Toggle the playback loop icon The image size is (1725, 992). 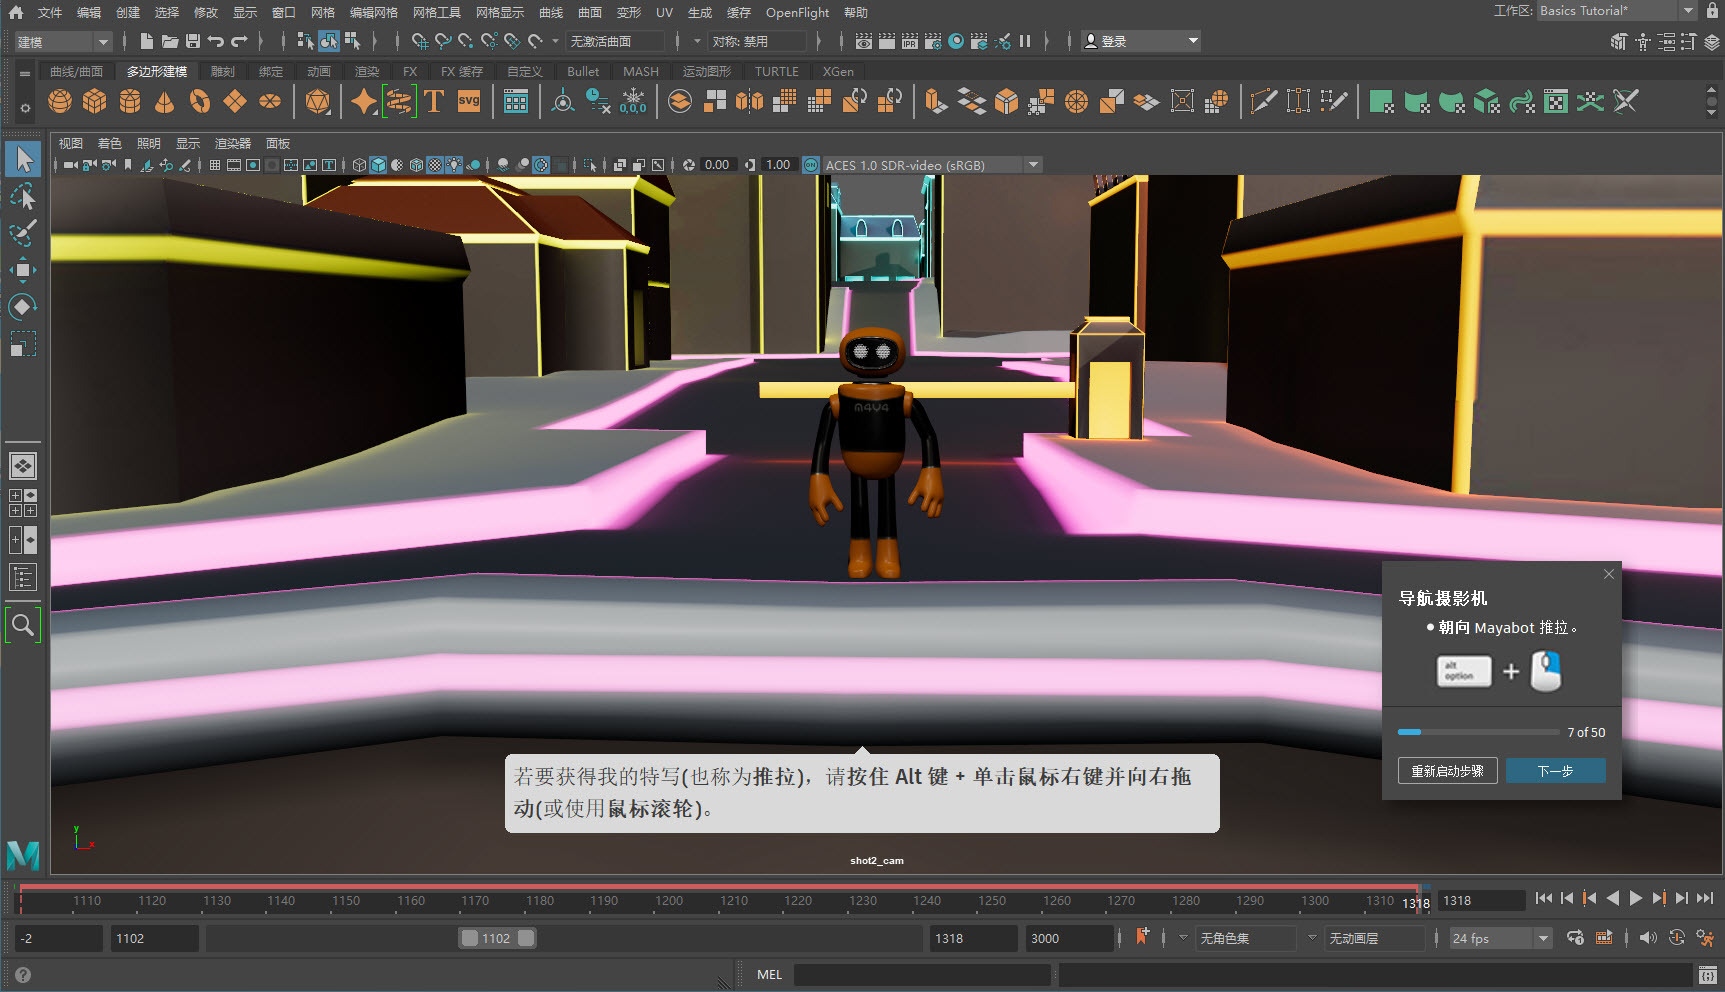[1575, 938]
